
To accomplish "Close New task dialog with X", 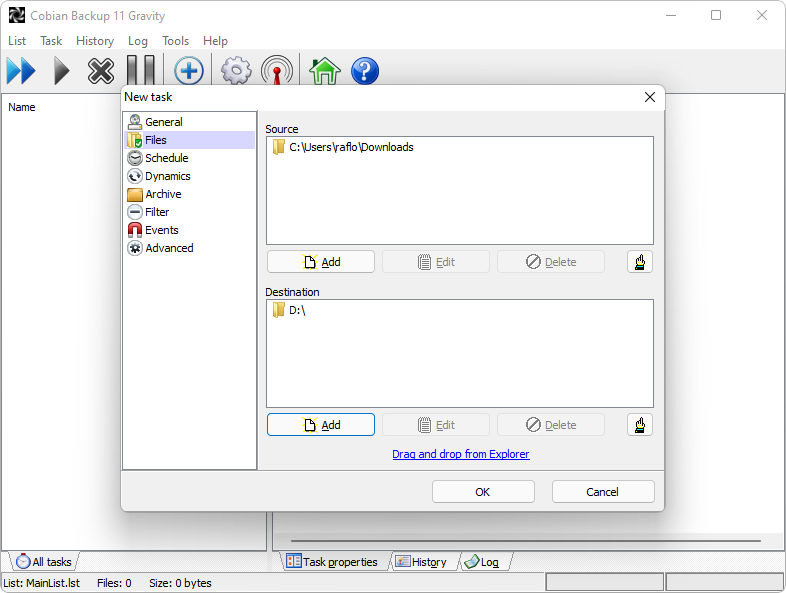I will [x=650, y=97].
